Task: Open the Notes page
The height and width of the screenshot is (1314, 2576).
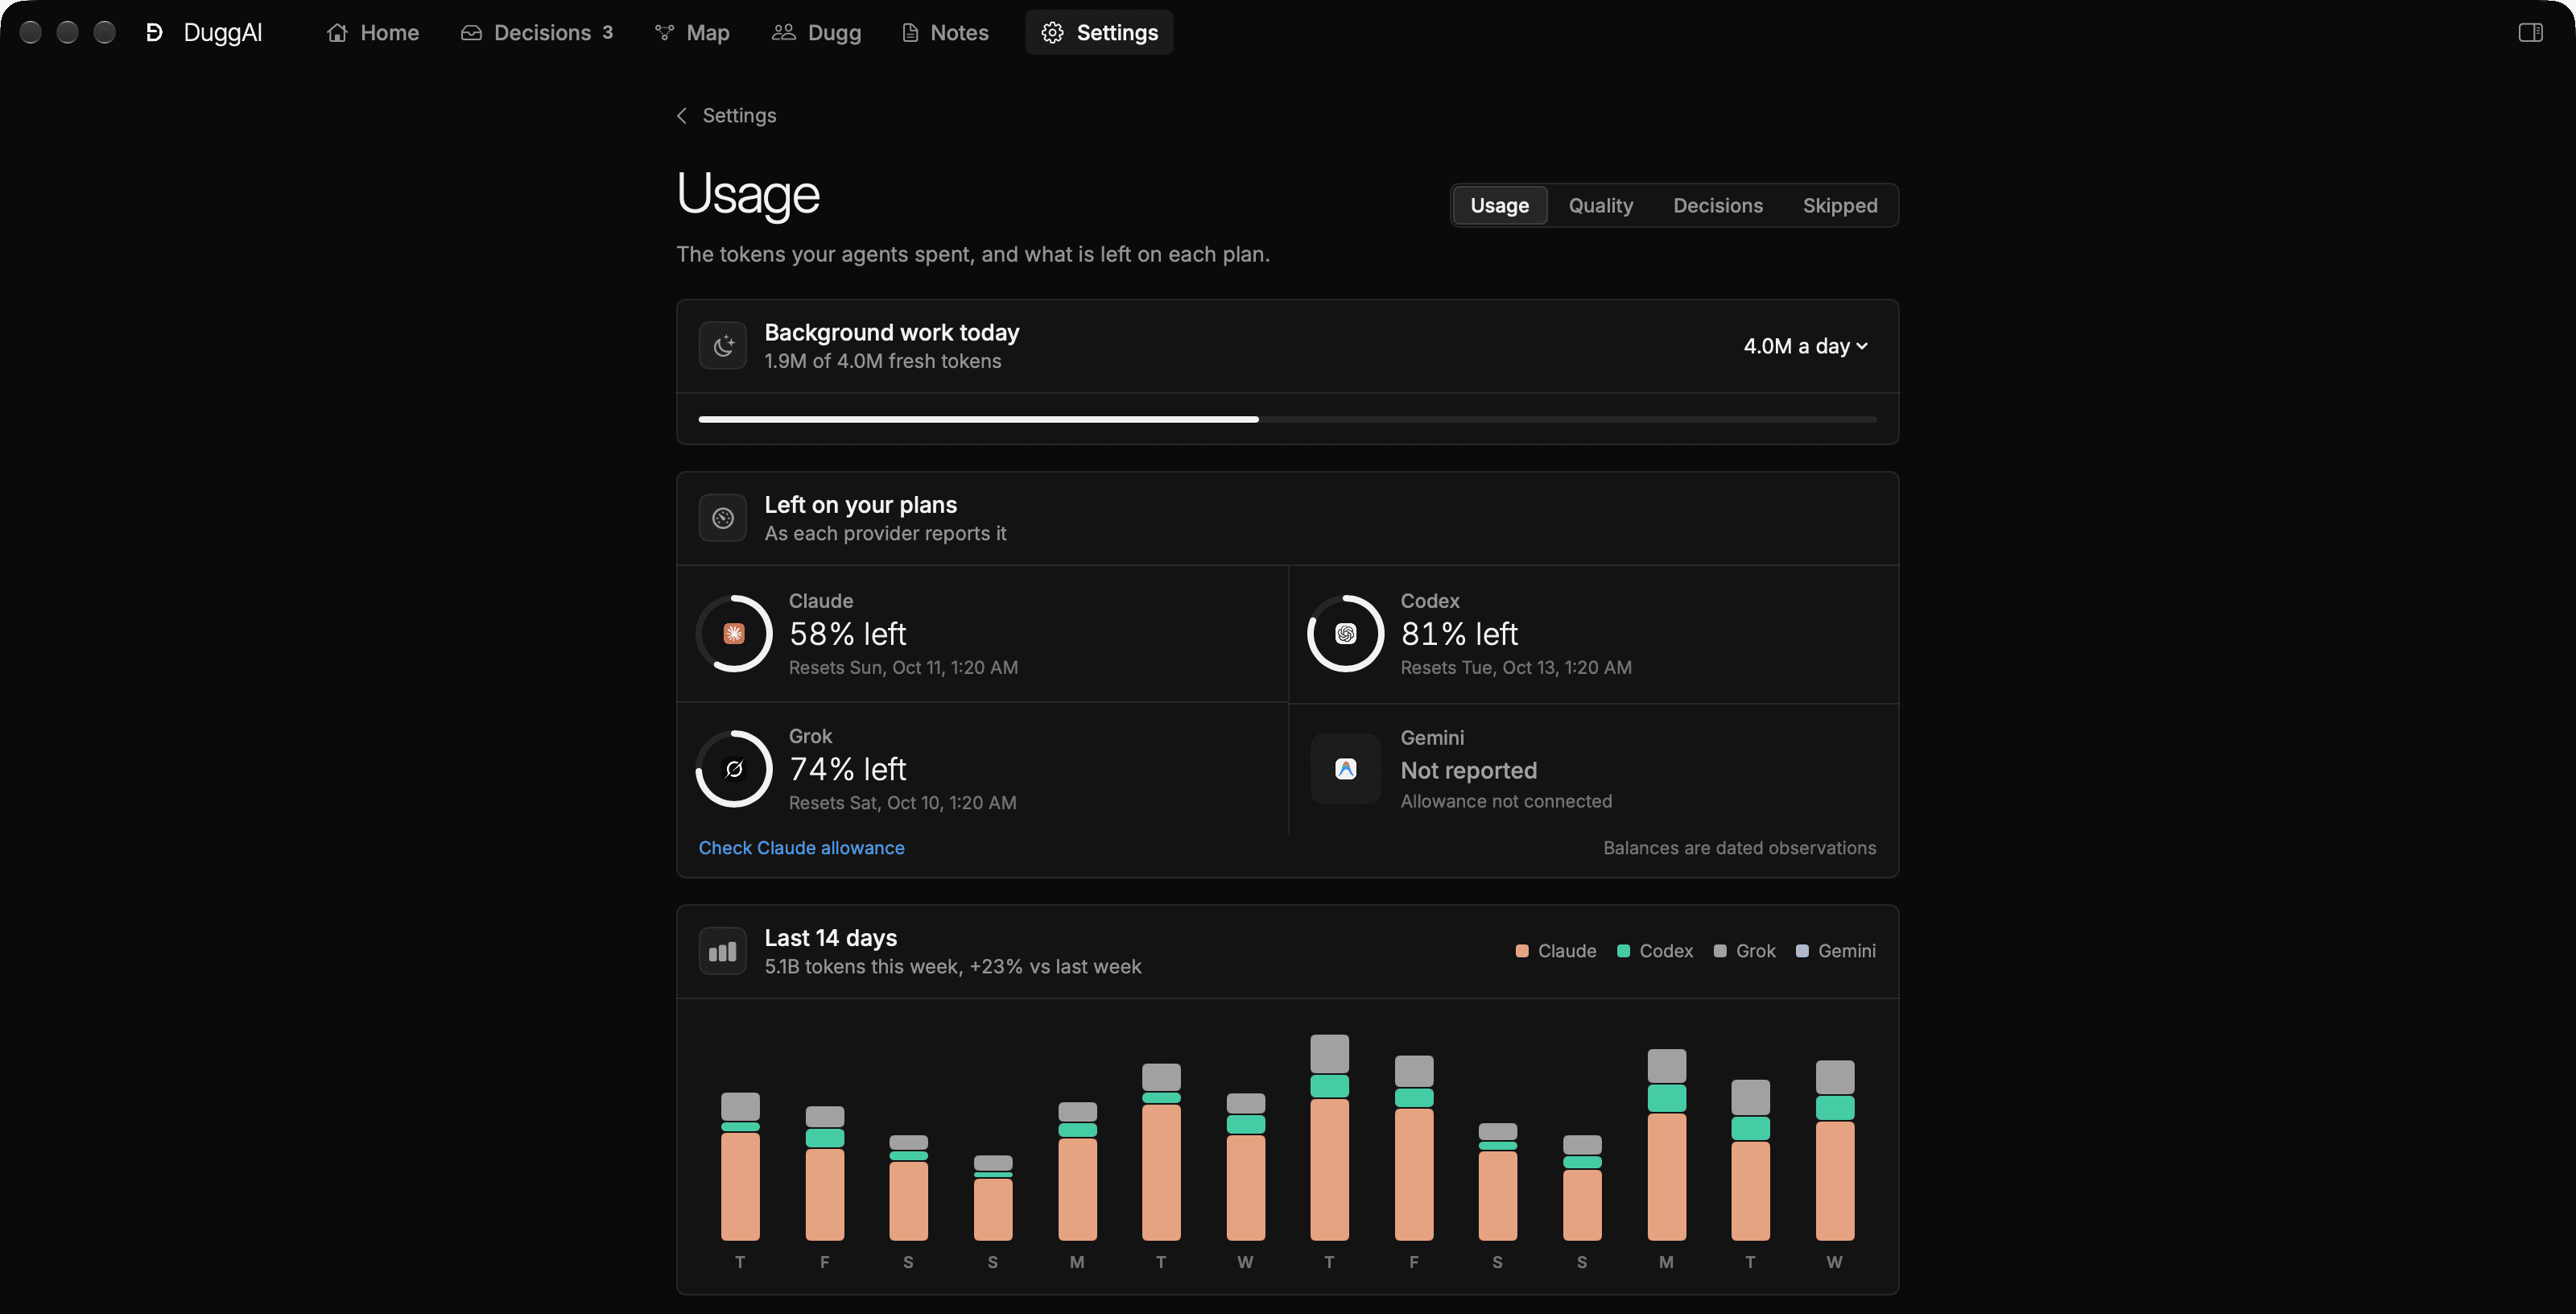Action: coord(945,33)
